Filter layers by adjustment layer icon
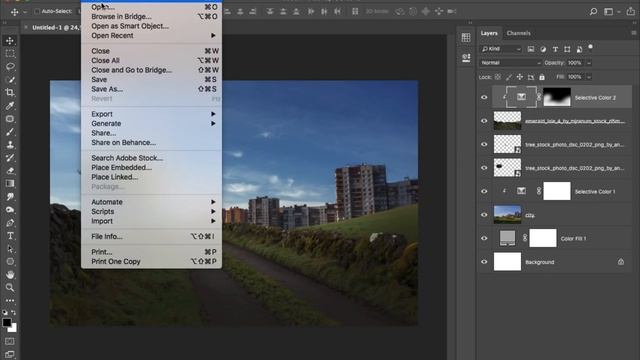This screenshot has width=640, height=360. (543, 49)
